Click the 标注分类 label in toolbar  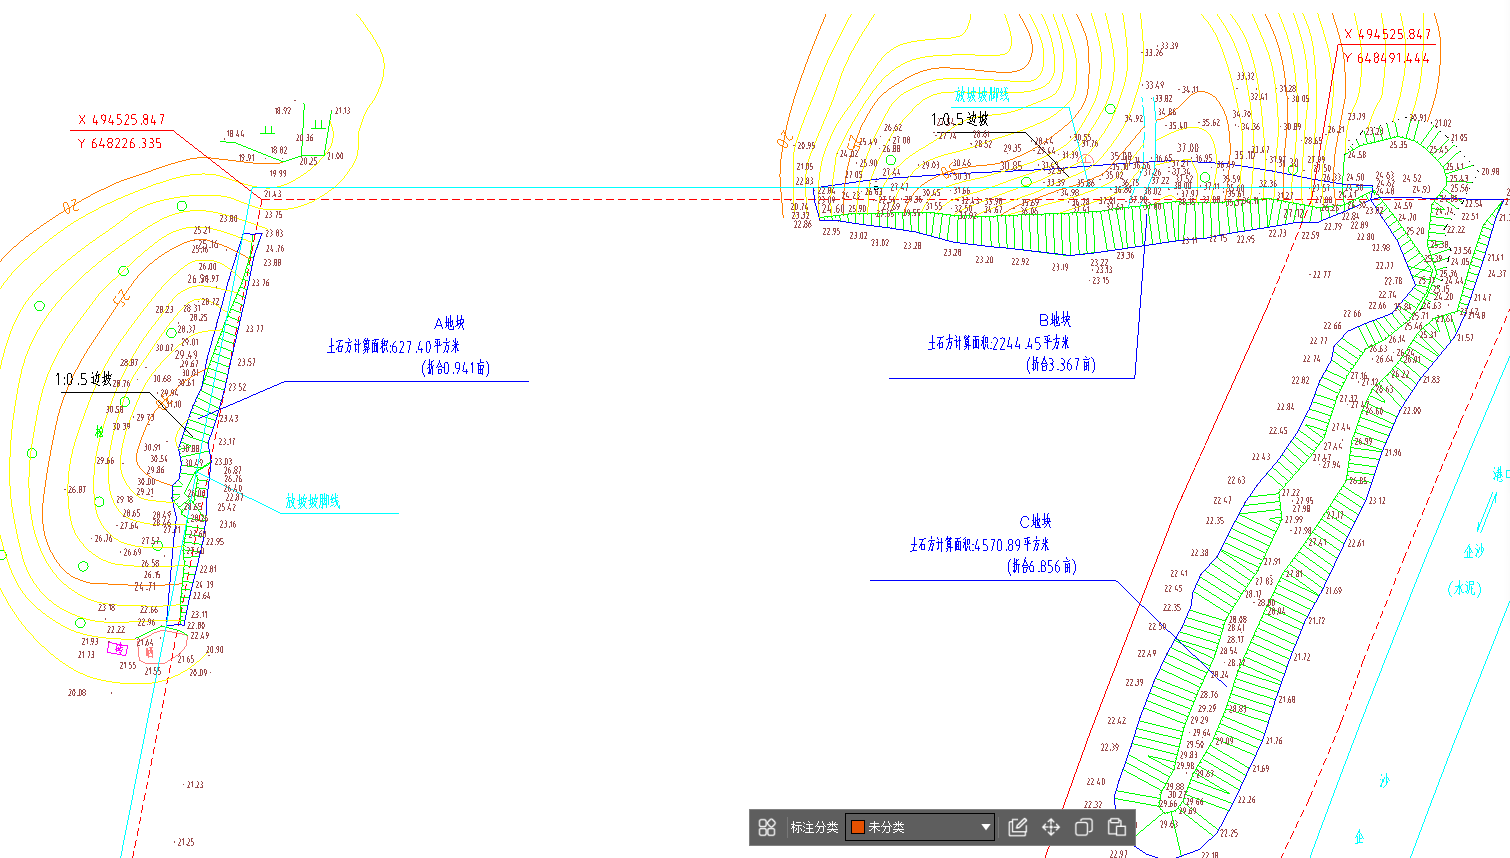(x=814, y=827)
